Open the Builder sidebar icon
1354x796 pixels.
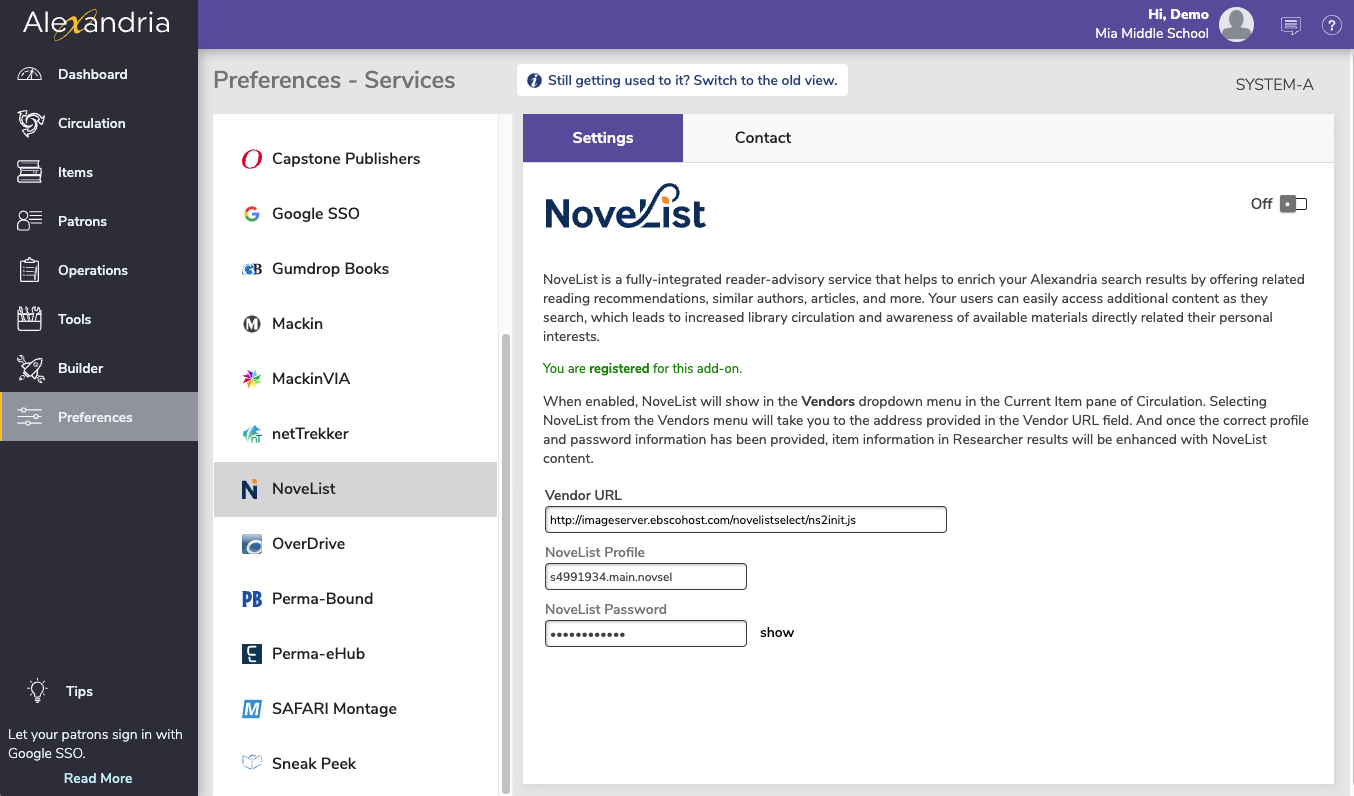[x=30, y=368]
